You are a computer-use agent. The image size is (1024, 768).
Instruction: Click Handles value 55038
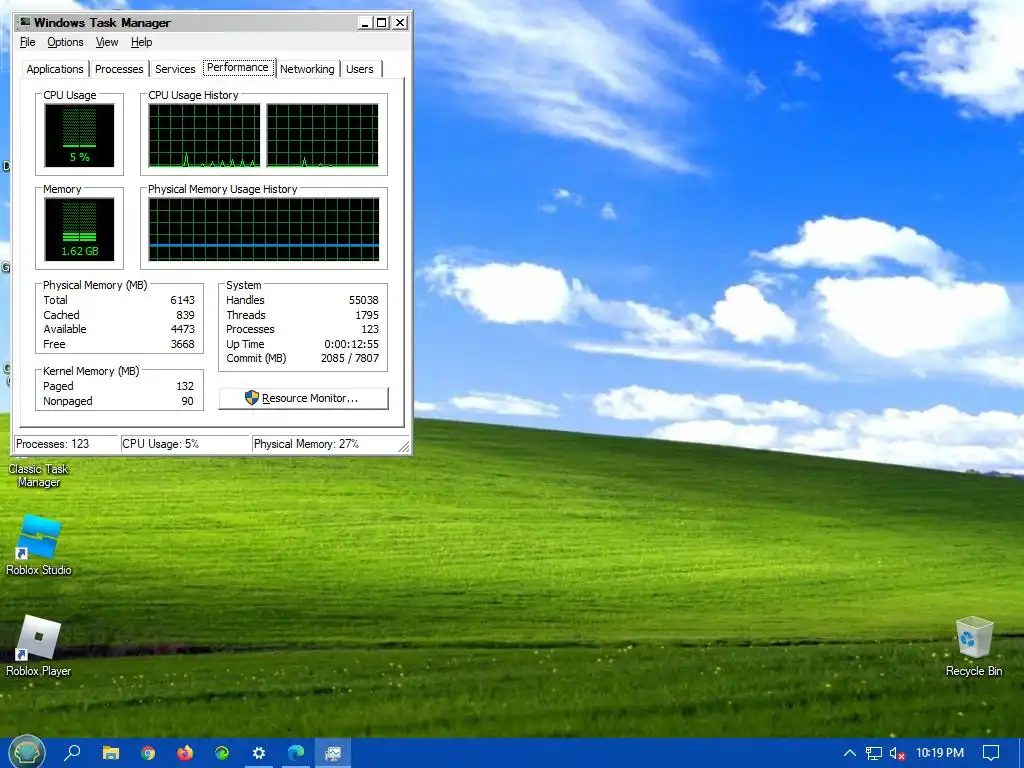[x=364, y=300]
